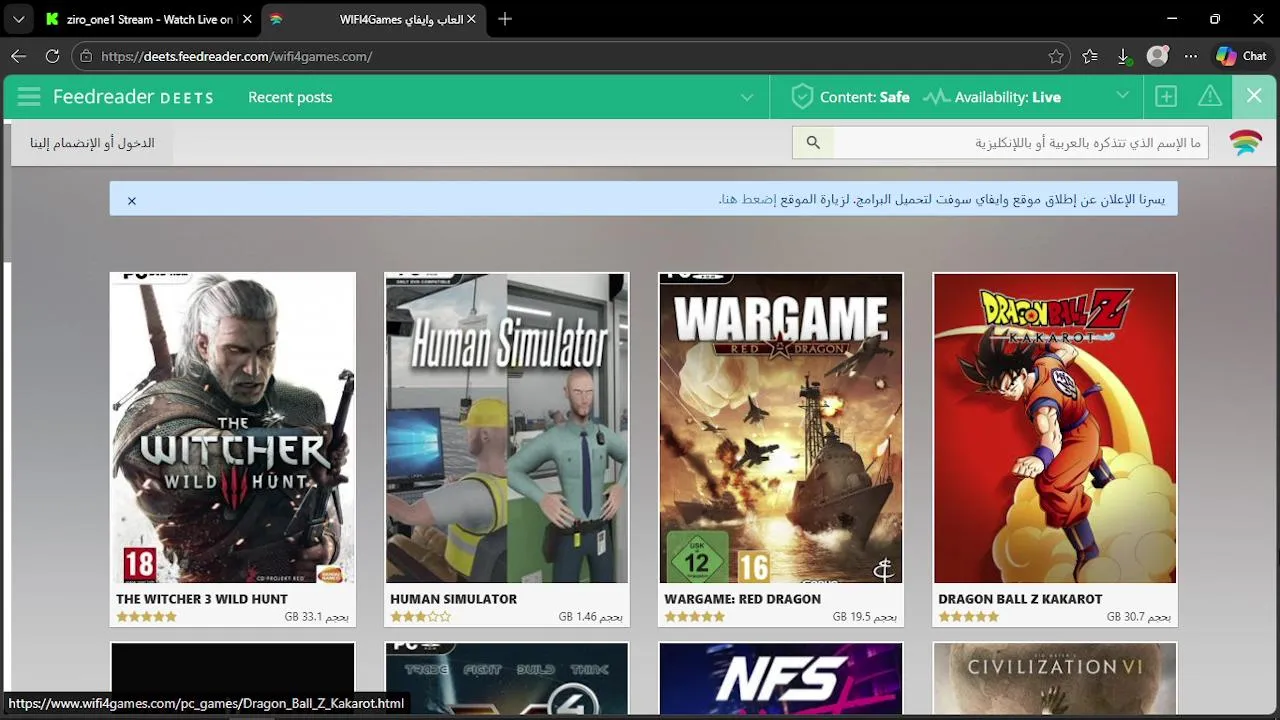The height and width of the screenshot is (720, 1280).
Task: Click the 33.1 GB size text
Action: point(316,617)
